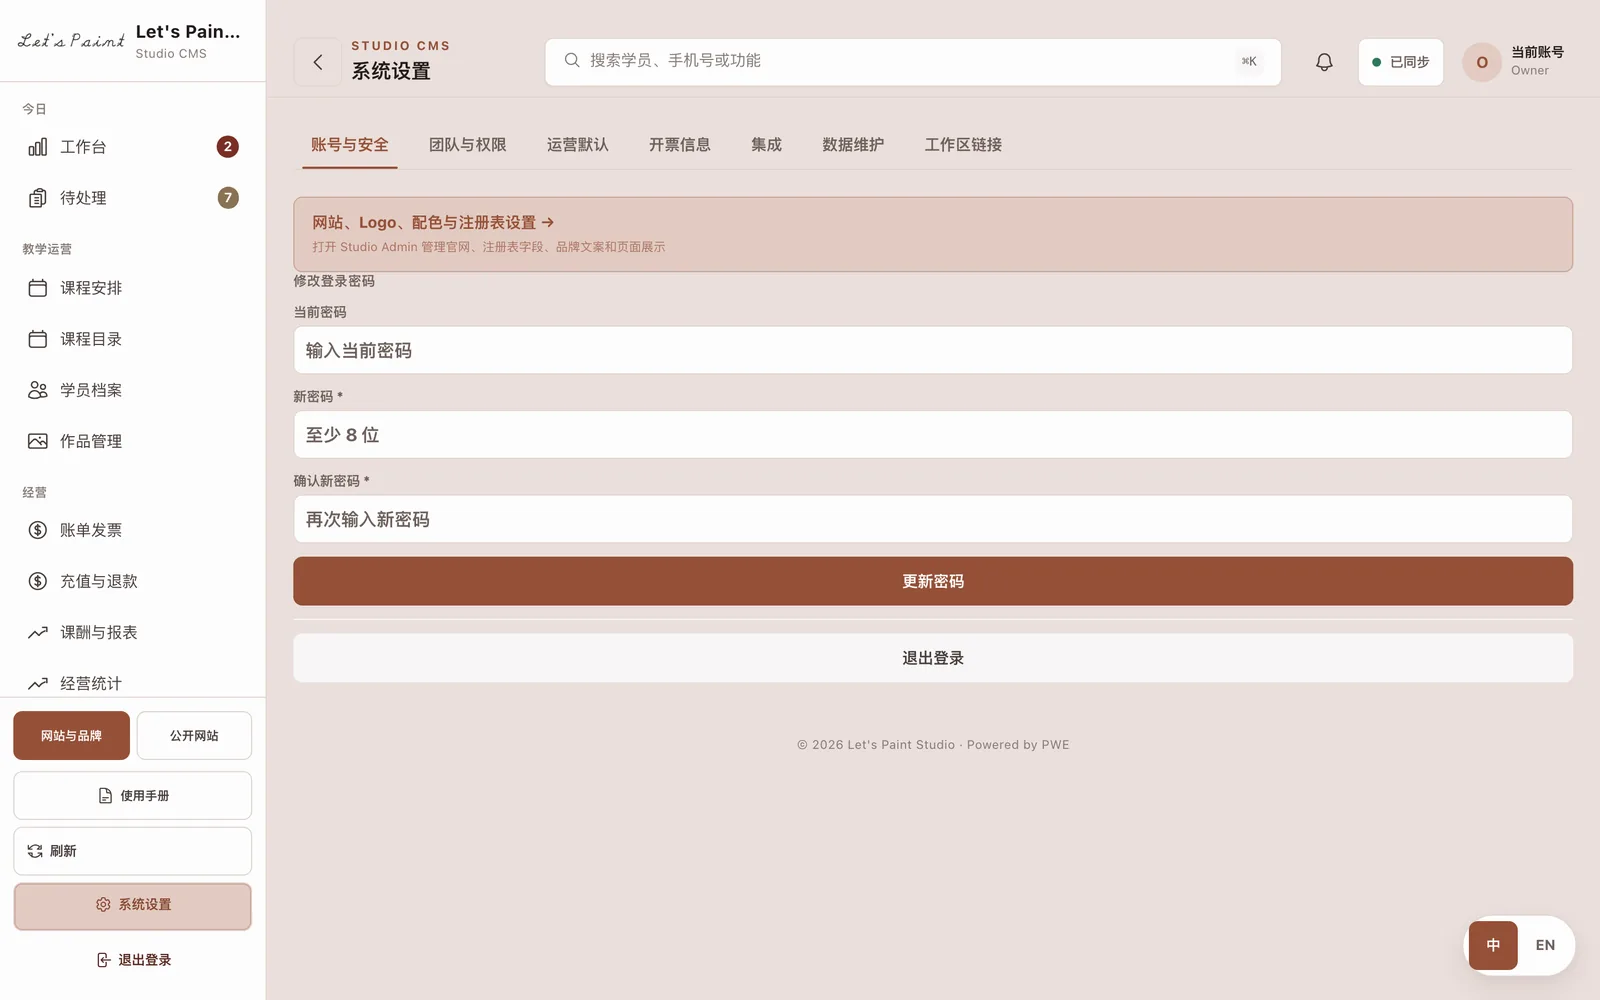Open the 使用手册 manual
This screenshot has width=1600, height=1000.
point(133,796)
